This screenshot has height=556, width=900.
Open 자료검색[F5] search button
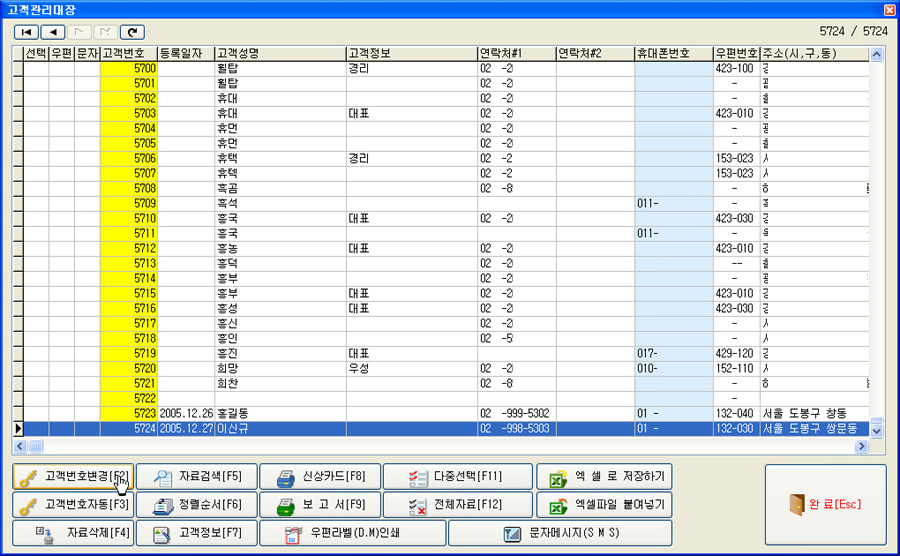[x=197, y=476]
